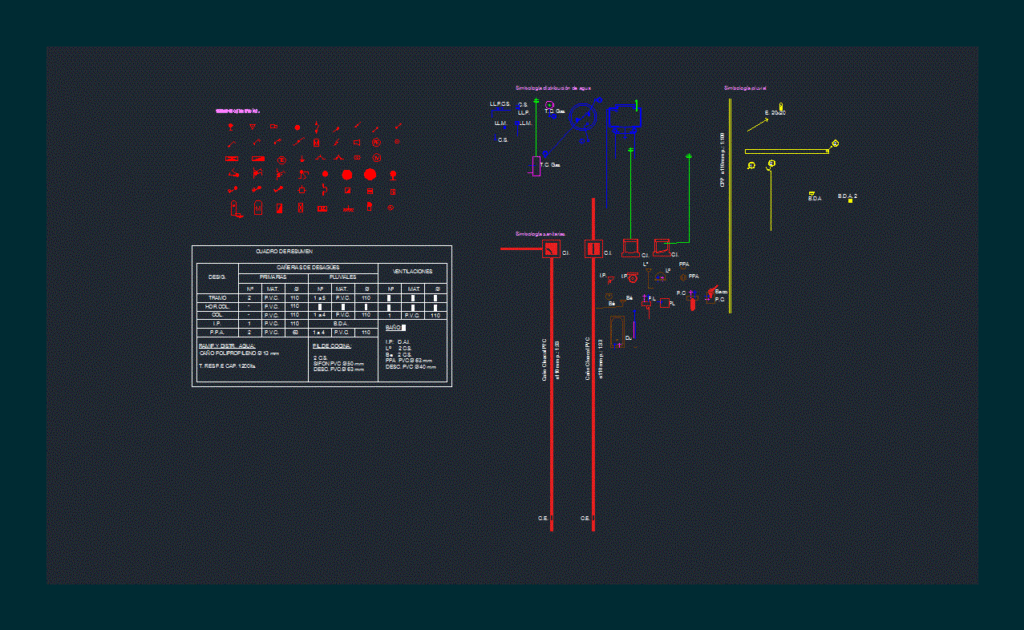
Task: Click the red arched symbol with letter M
Action: tap(258, 208)
